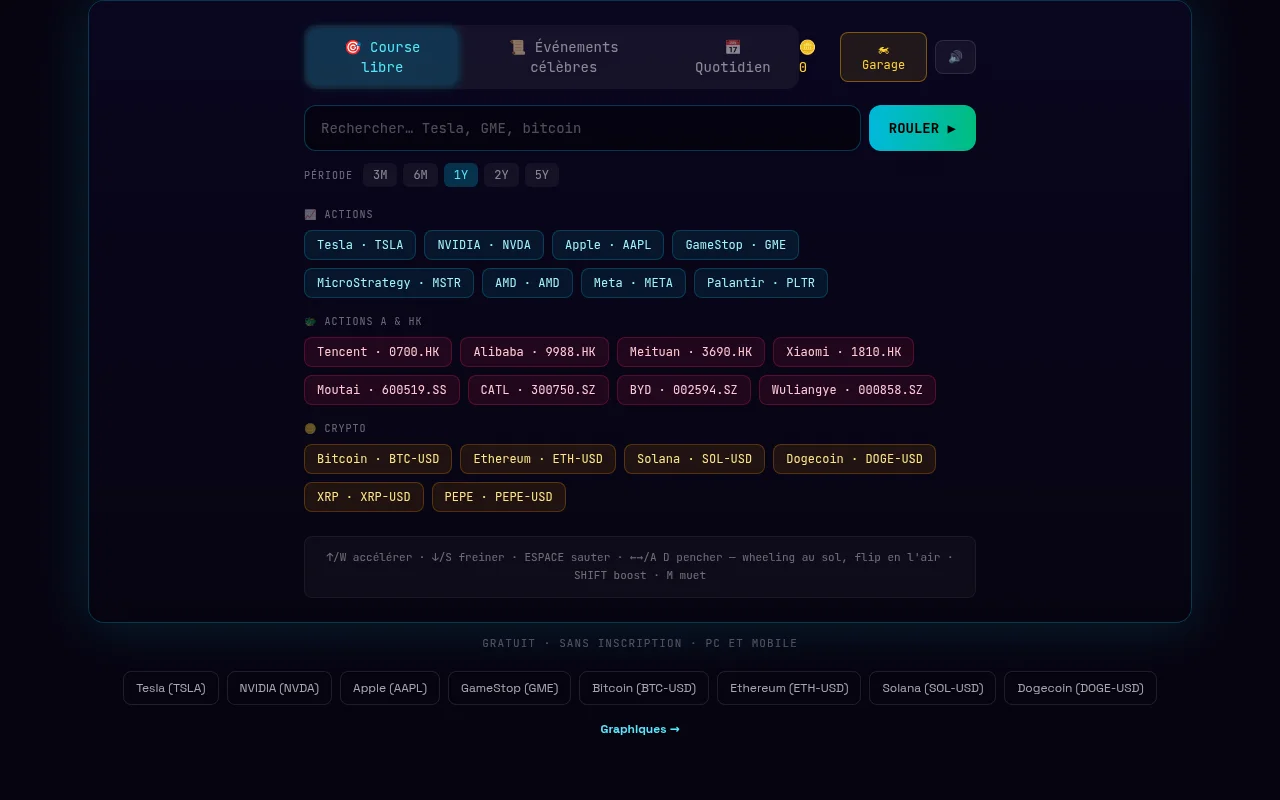1280x800 pixels.
Task: Select Wuliangye · 000858.SZ chip
Action: tap(847, 390)
